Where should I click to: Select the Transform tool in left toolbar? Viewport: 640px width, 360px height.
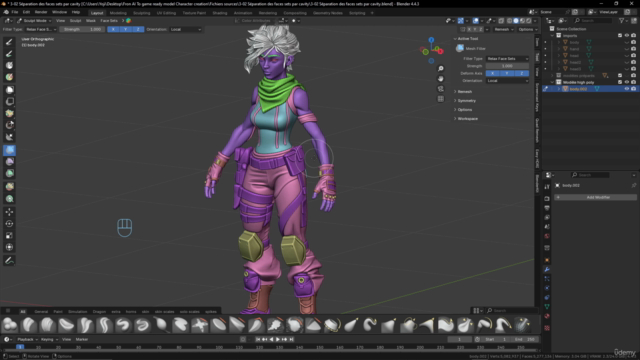(x=9, y=247)
